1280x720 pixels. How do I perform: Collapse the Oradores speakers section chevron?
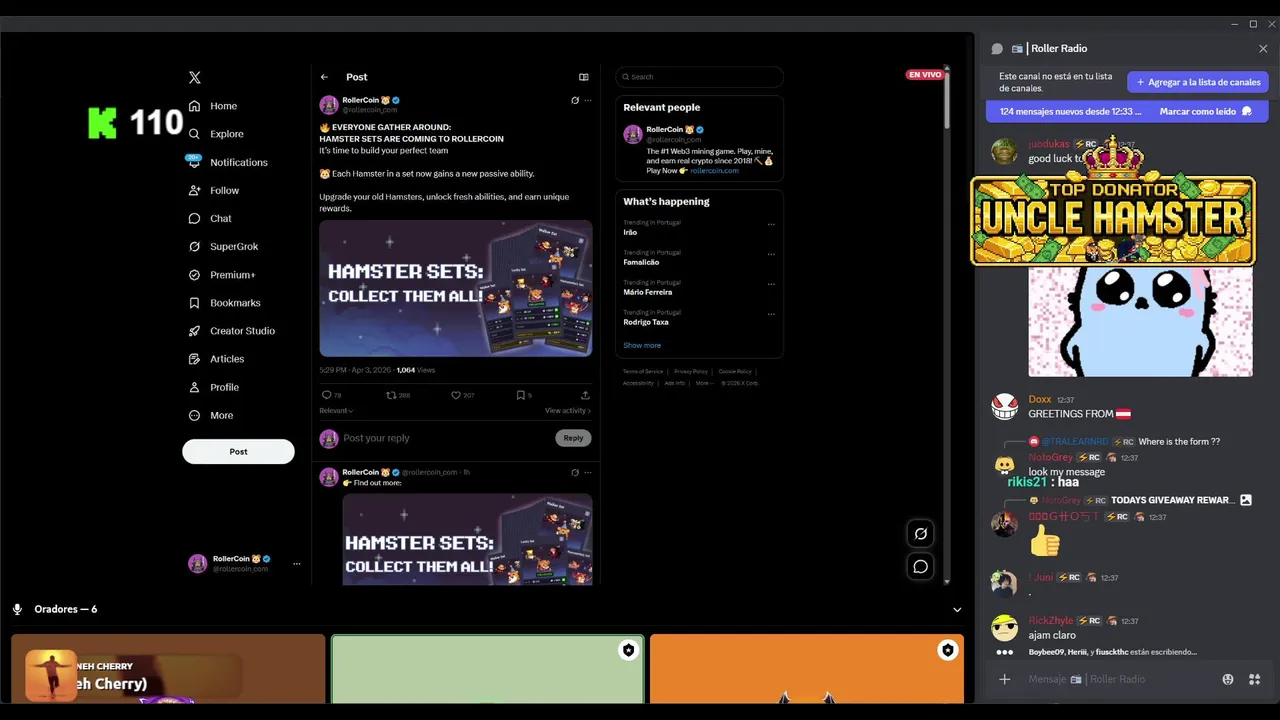[957, 609]
